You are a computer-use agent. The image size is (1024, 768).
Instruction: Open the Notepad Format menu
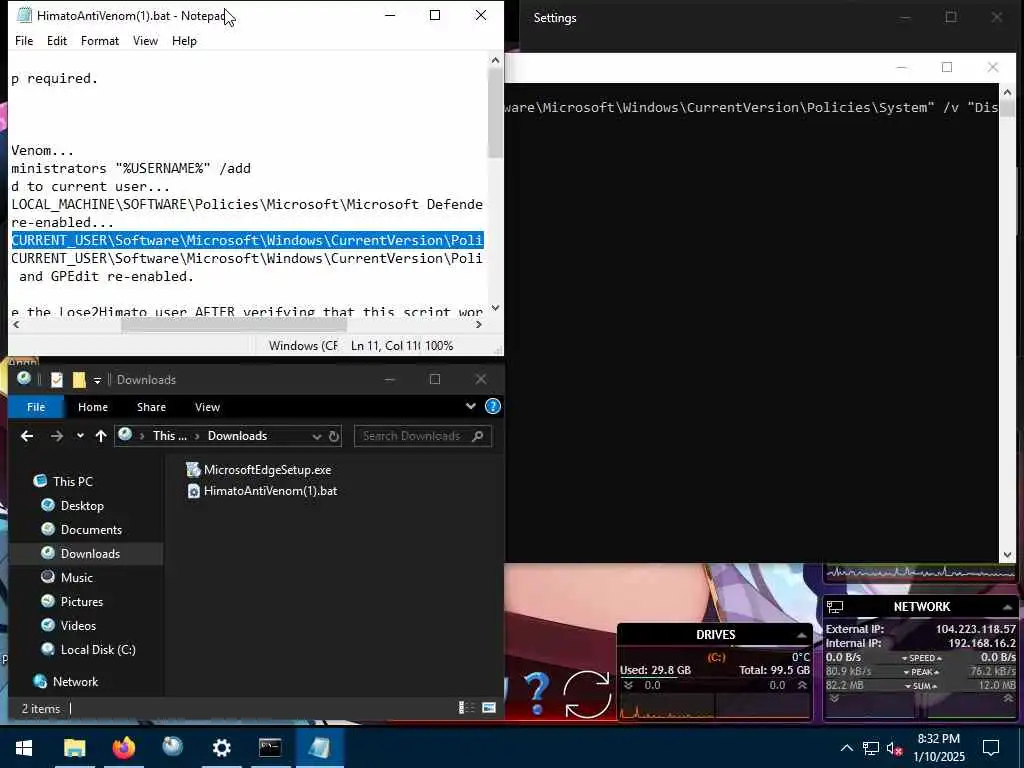[x=100, y=40]
